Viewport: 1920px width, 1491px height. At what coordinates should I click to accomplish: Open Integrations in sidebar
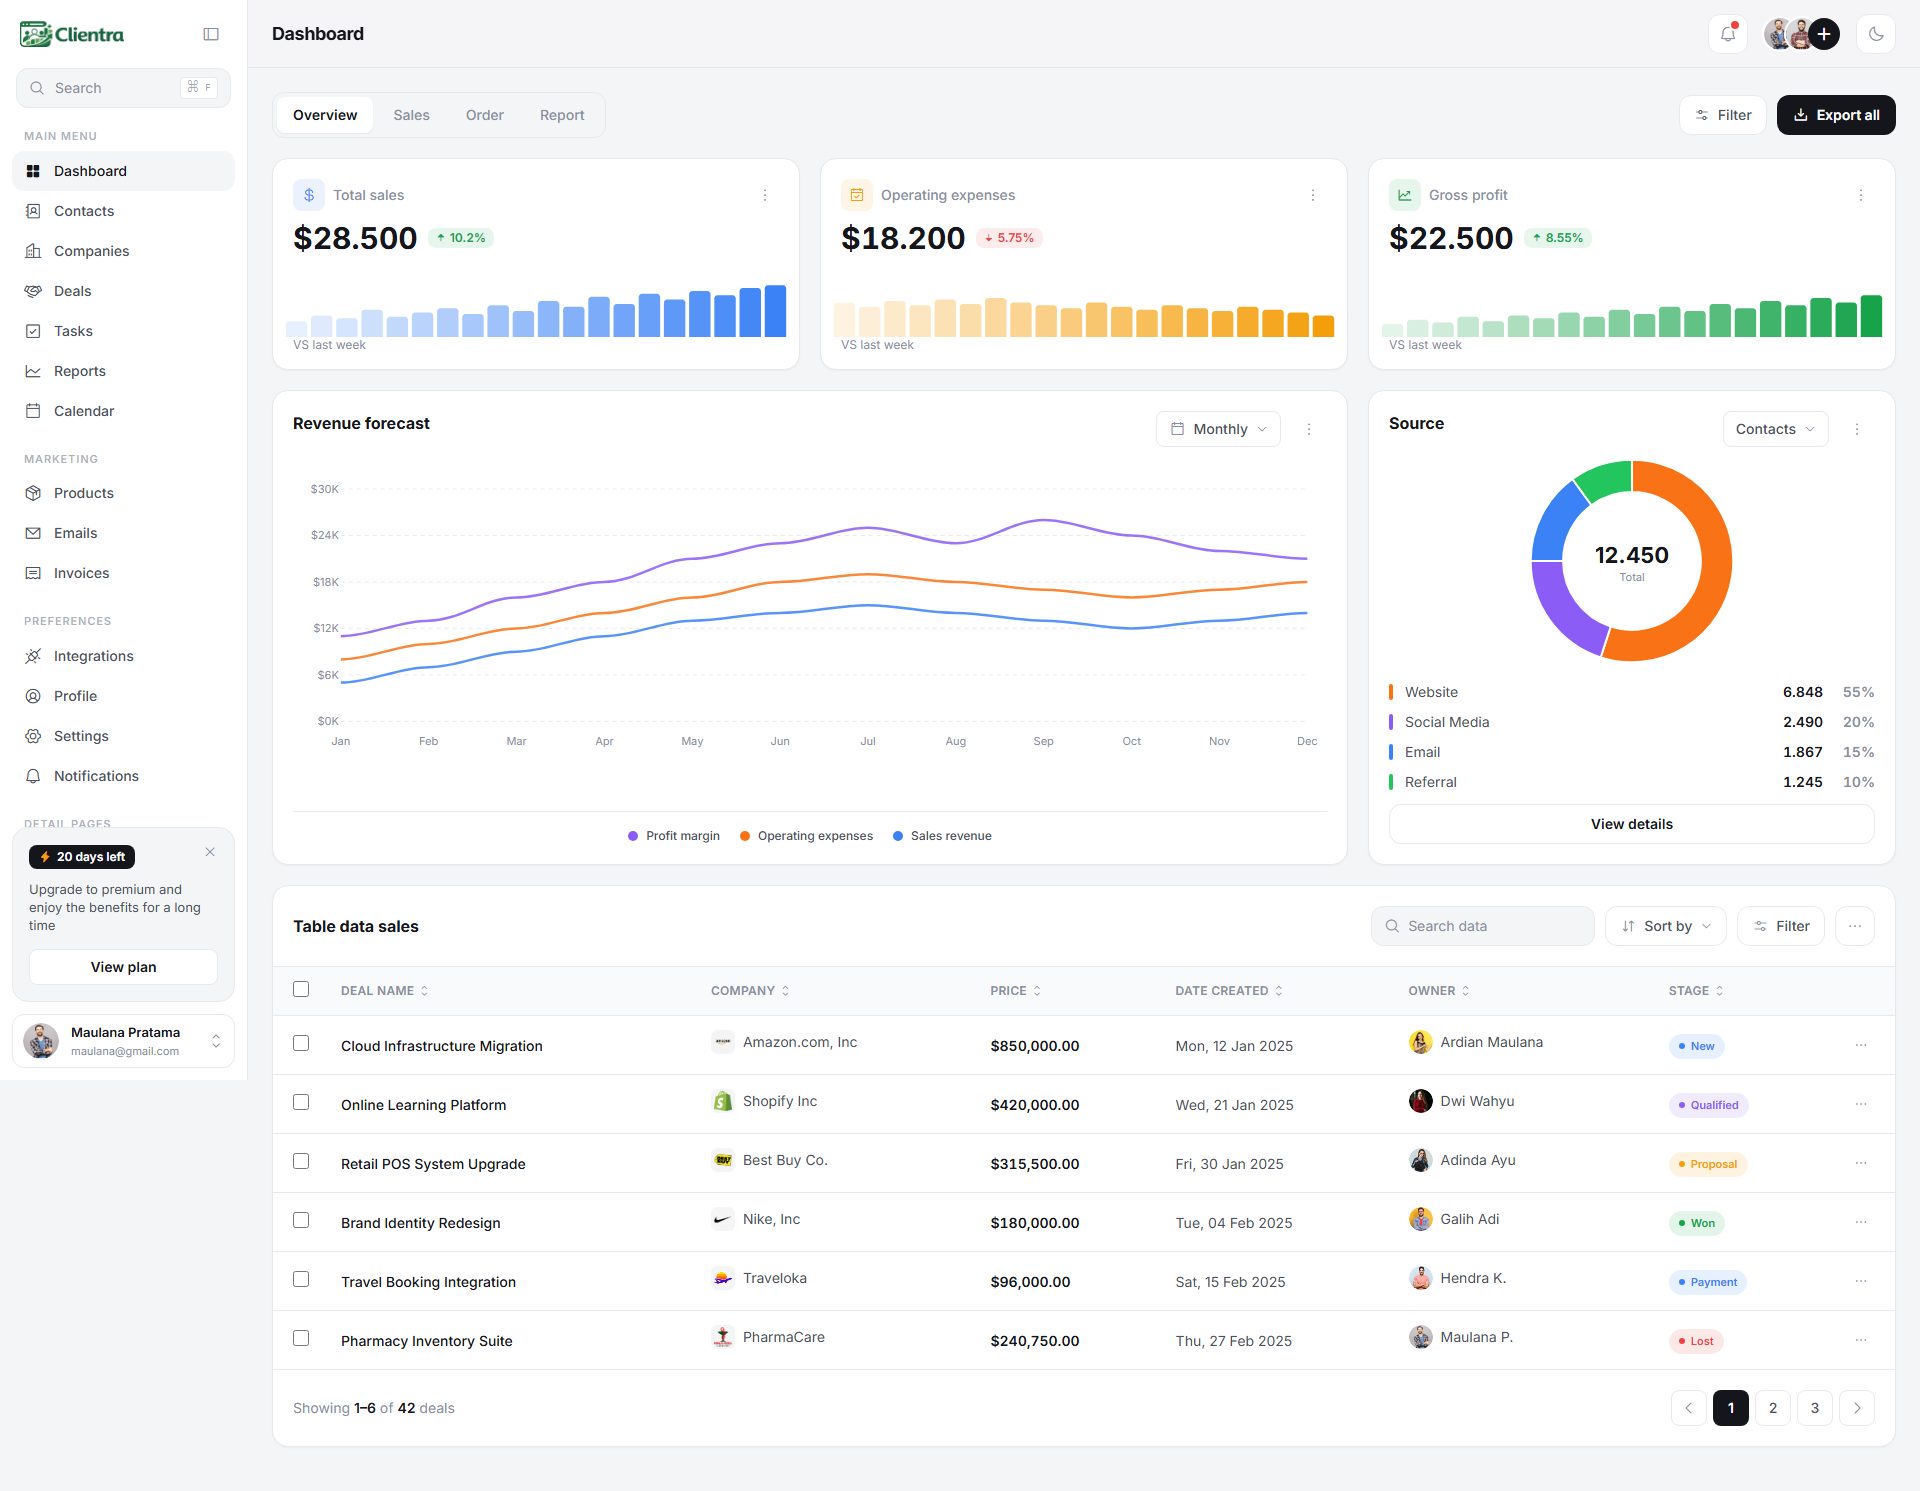pyautogui.click(x=123, y=656)
